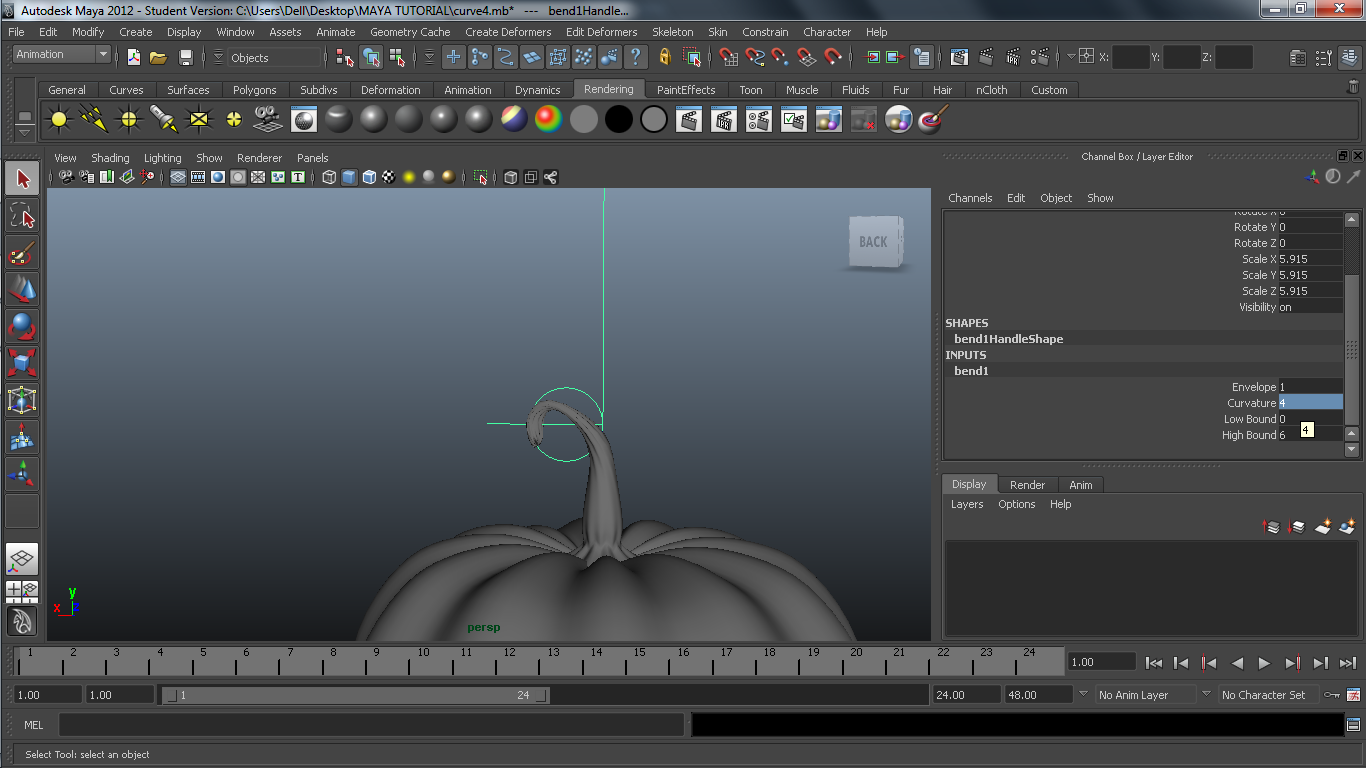Click the Select camera icon in the panel toolbar
The height and width of the screenshot is (768, 1366).
coord(65,177)
